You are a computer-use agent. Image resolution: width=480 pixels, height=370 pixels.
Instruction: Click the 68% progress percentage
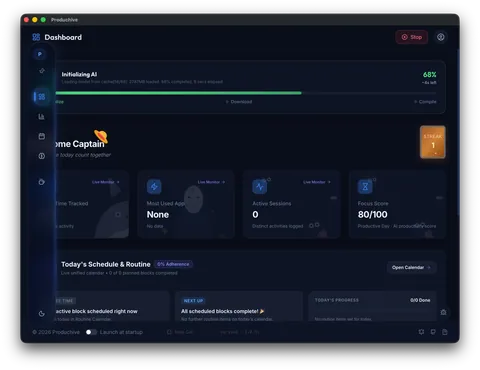point(430,75)
